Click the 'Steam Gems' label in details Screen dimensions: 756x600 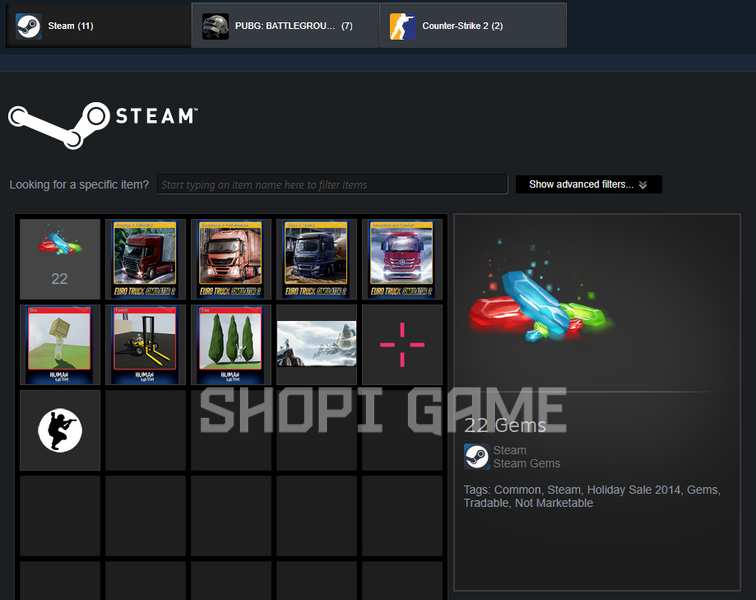[526, 464]
